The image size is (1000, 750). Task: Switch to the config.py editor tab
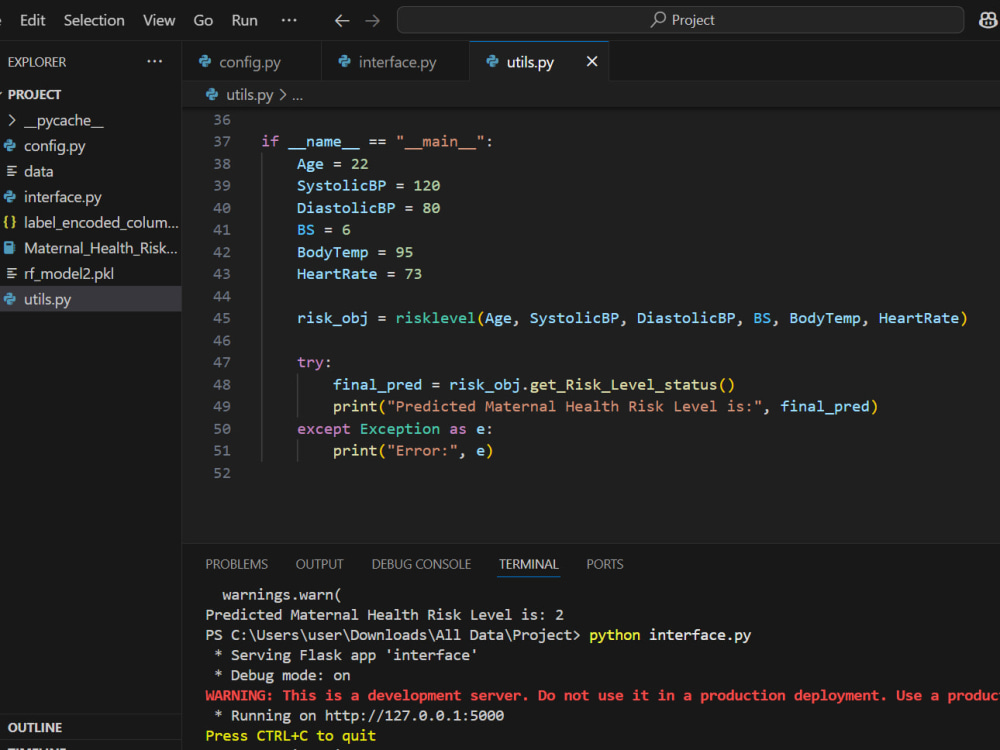click(x=251, y=62)
